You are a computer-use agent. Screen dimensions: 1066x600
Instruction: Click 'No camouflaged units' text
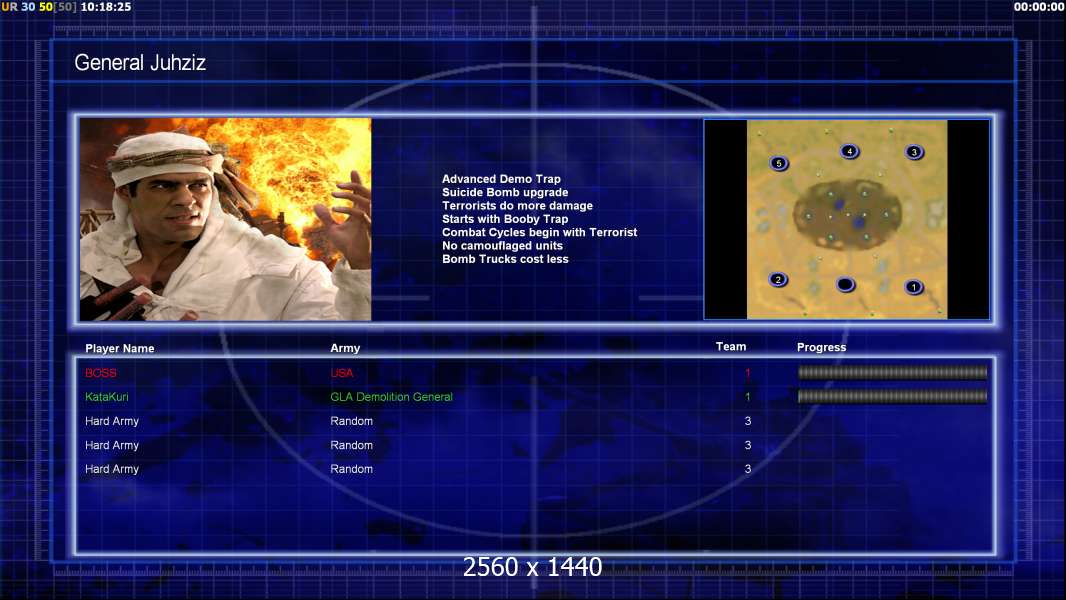point(502,245)
